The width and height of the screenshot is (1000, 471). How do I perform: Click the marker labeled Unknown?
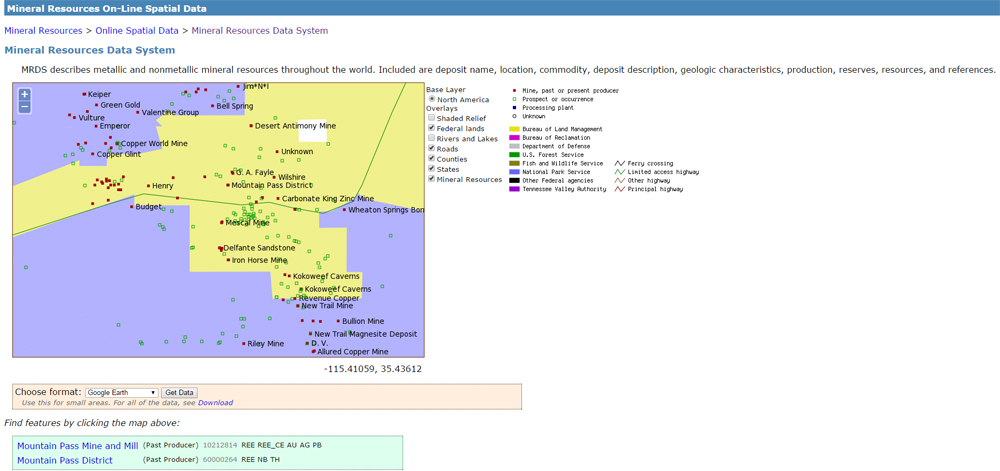tap(277, 152)
